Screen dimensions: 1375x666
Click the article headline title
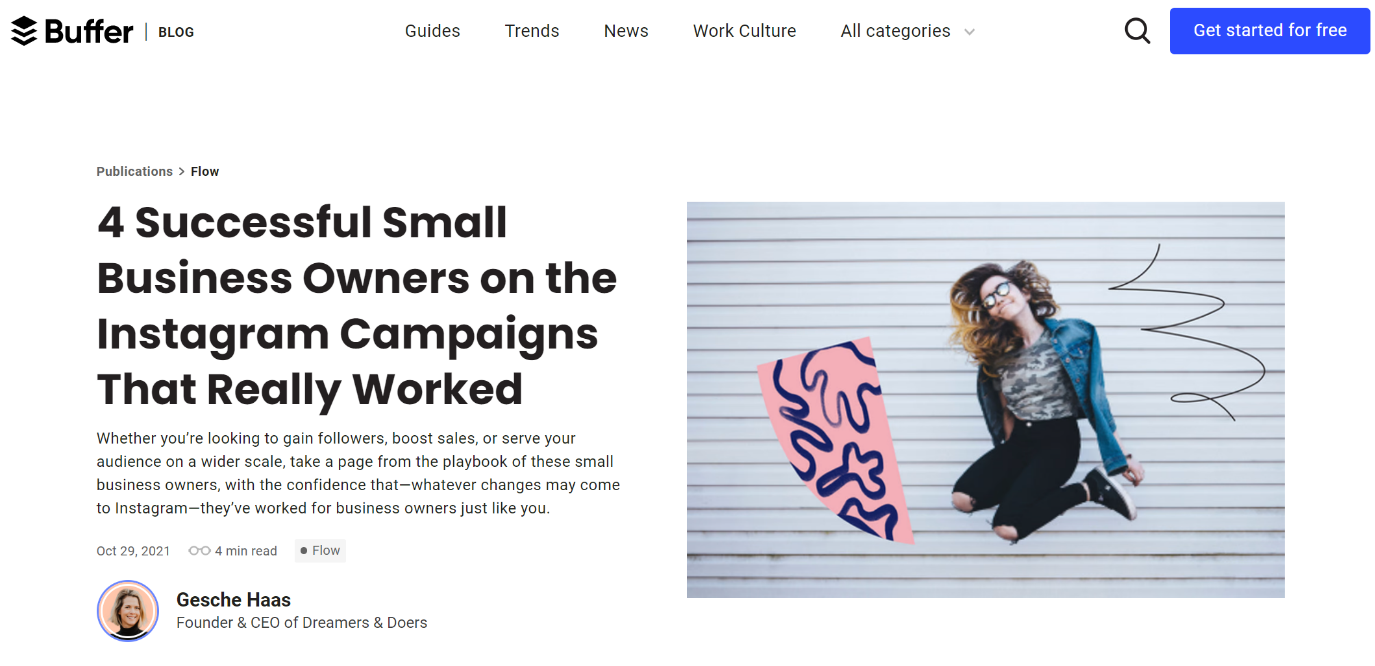(x=357, y=306)
